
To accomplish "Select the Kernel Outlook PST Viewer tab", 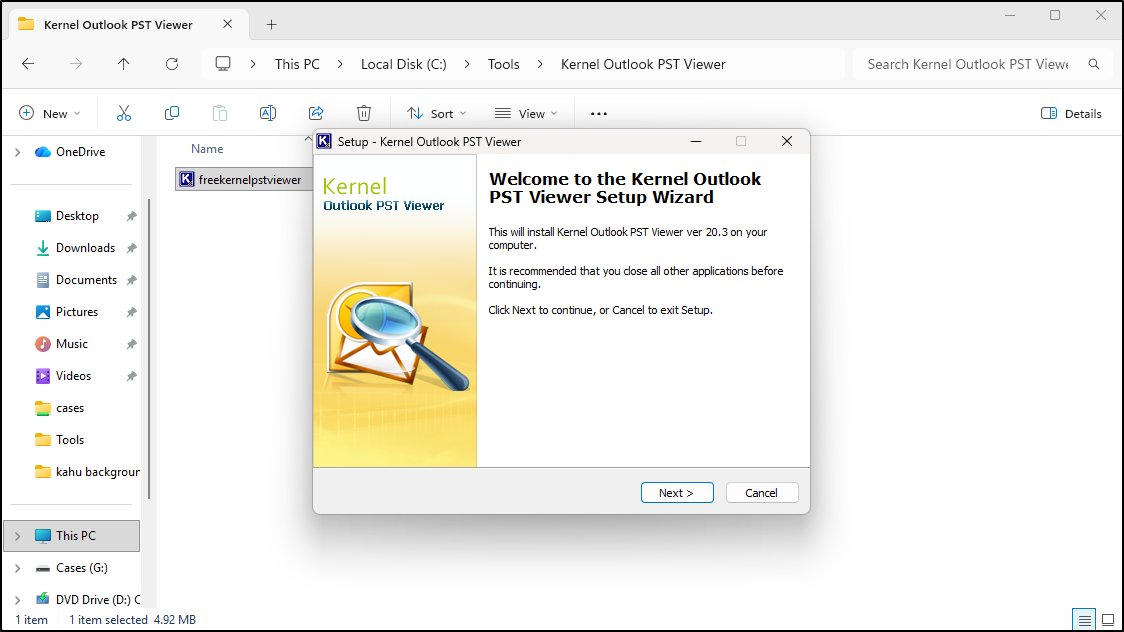I will click(x=129, y=24).
